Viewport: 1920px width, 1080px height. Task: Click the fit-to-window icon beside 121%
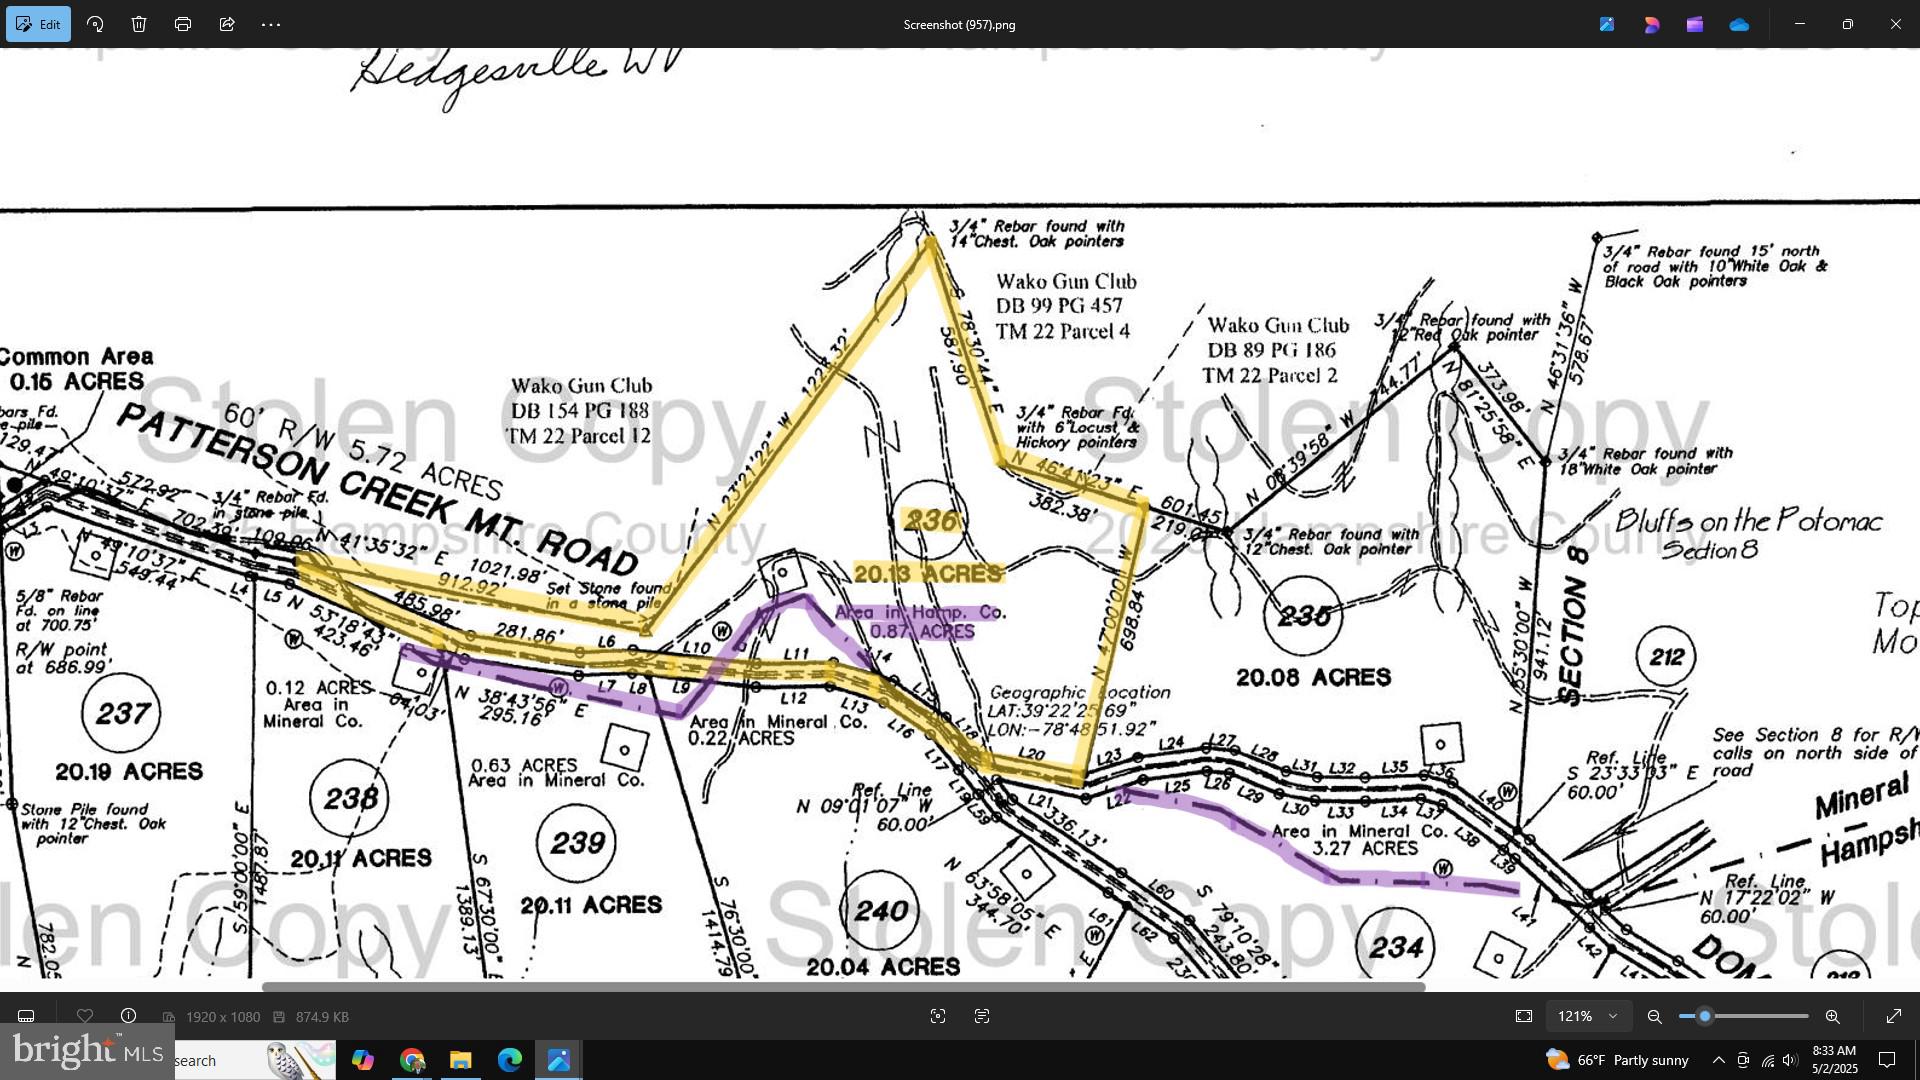click(x=1524, y=1016)
